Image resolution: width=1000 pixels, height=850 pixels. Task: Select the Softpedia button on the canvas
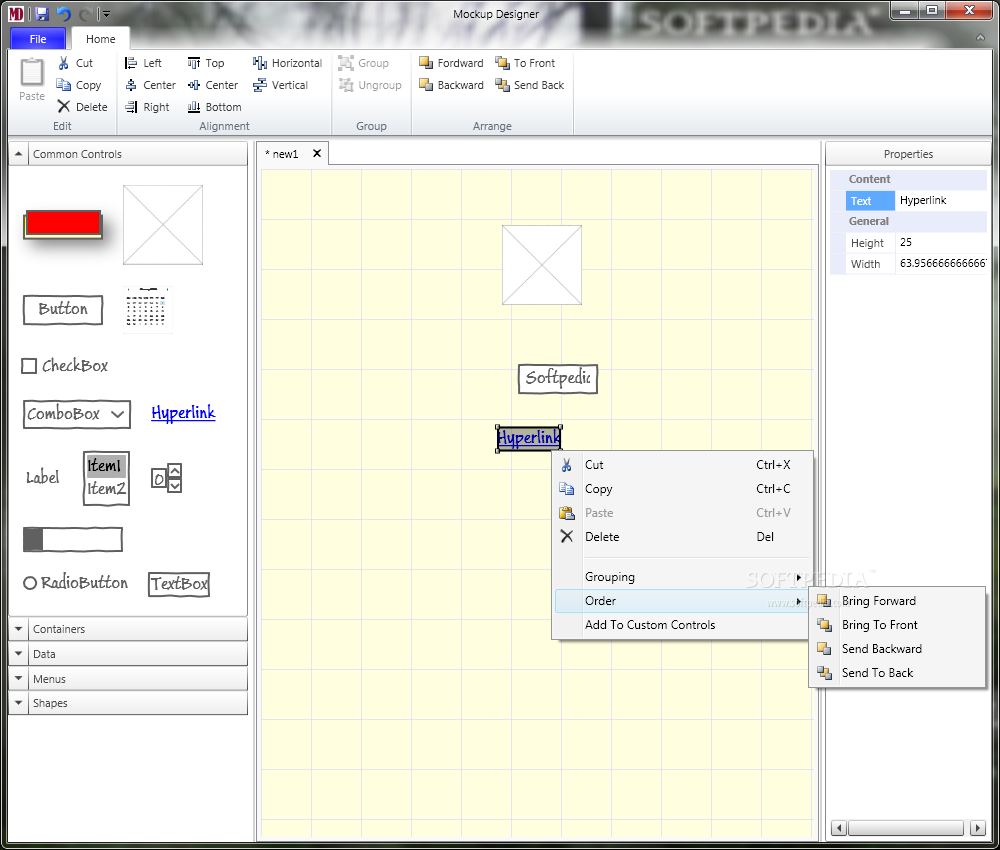558,379
